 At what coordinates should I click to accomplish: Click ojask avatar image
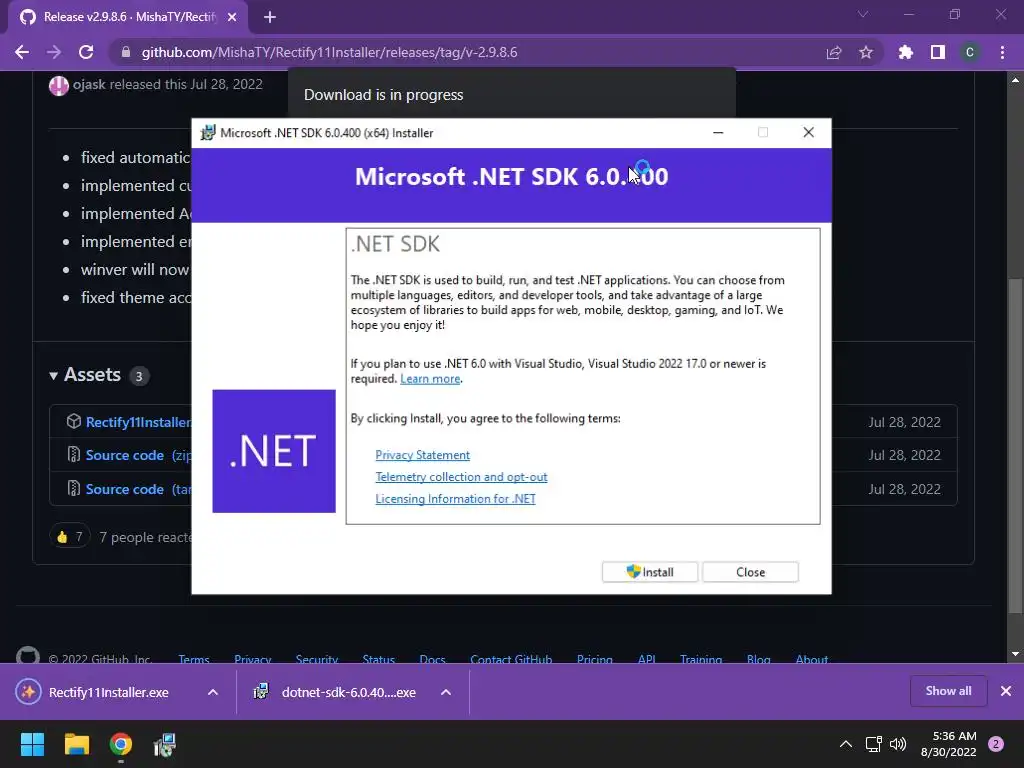coord(59,85)
